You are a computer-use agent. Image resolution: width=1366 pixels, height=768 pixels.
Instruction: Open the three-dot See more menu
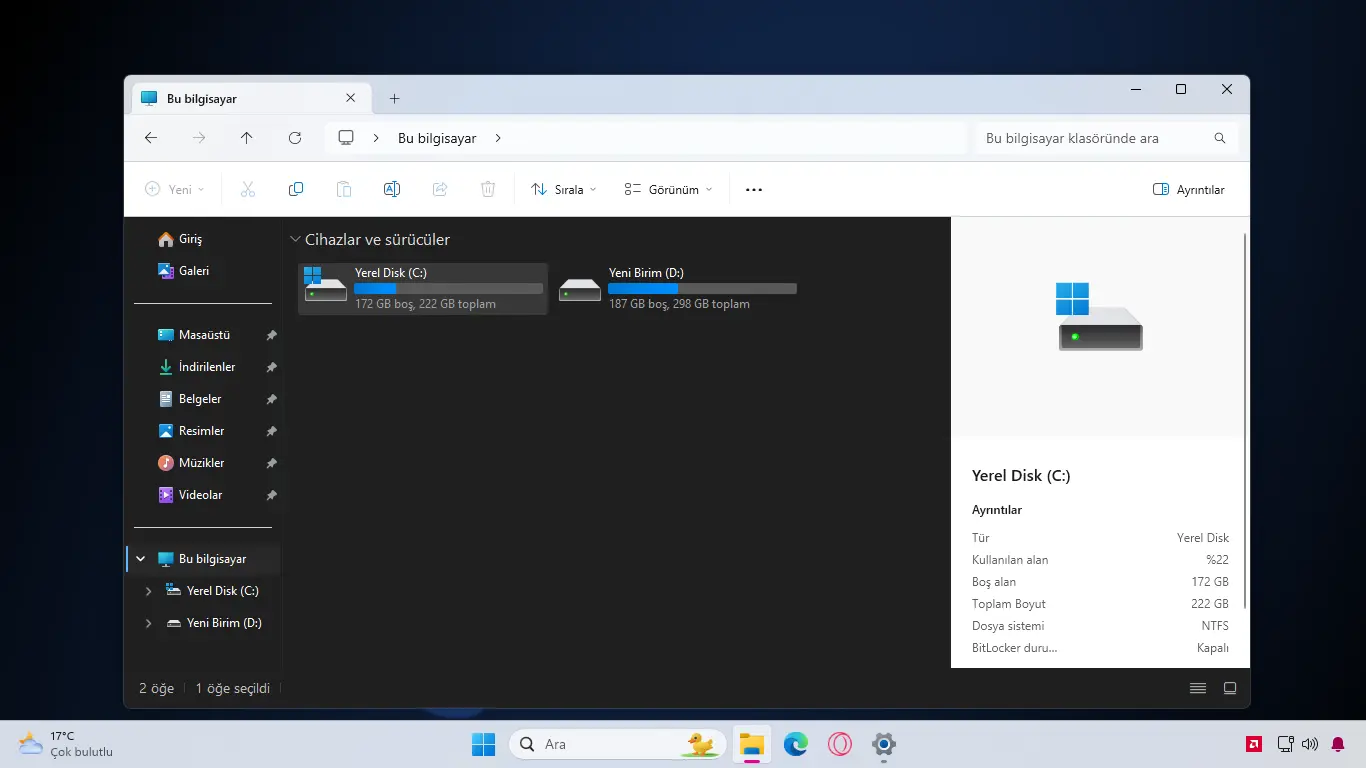[754, 189]
